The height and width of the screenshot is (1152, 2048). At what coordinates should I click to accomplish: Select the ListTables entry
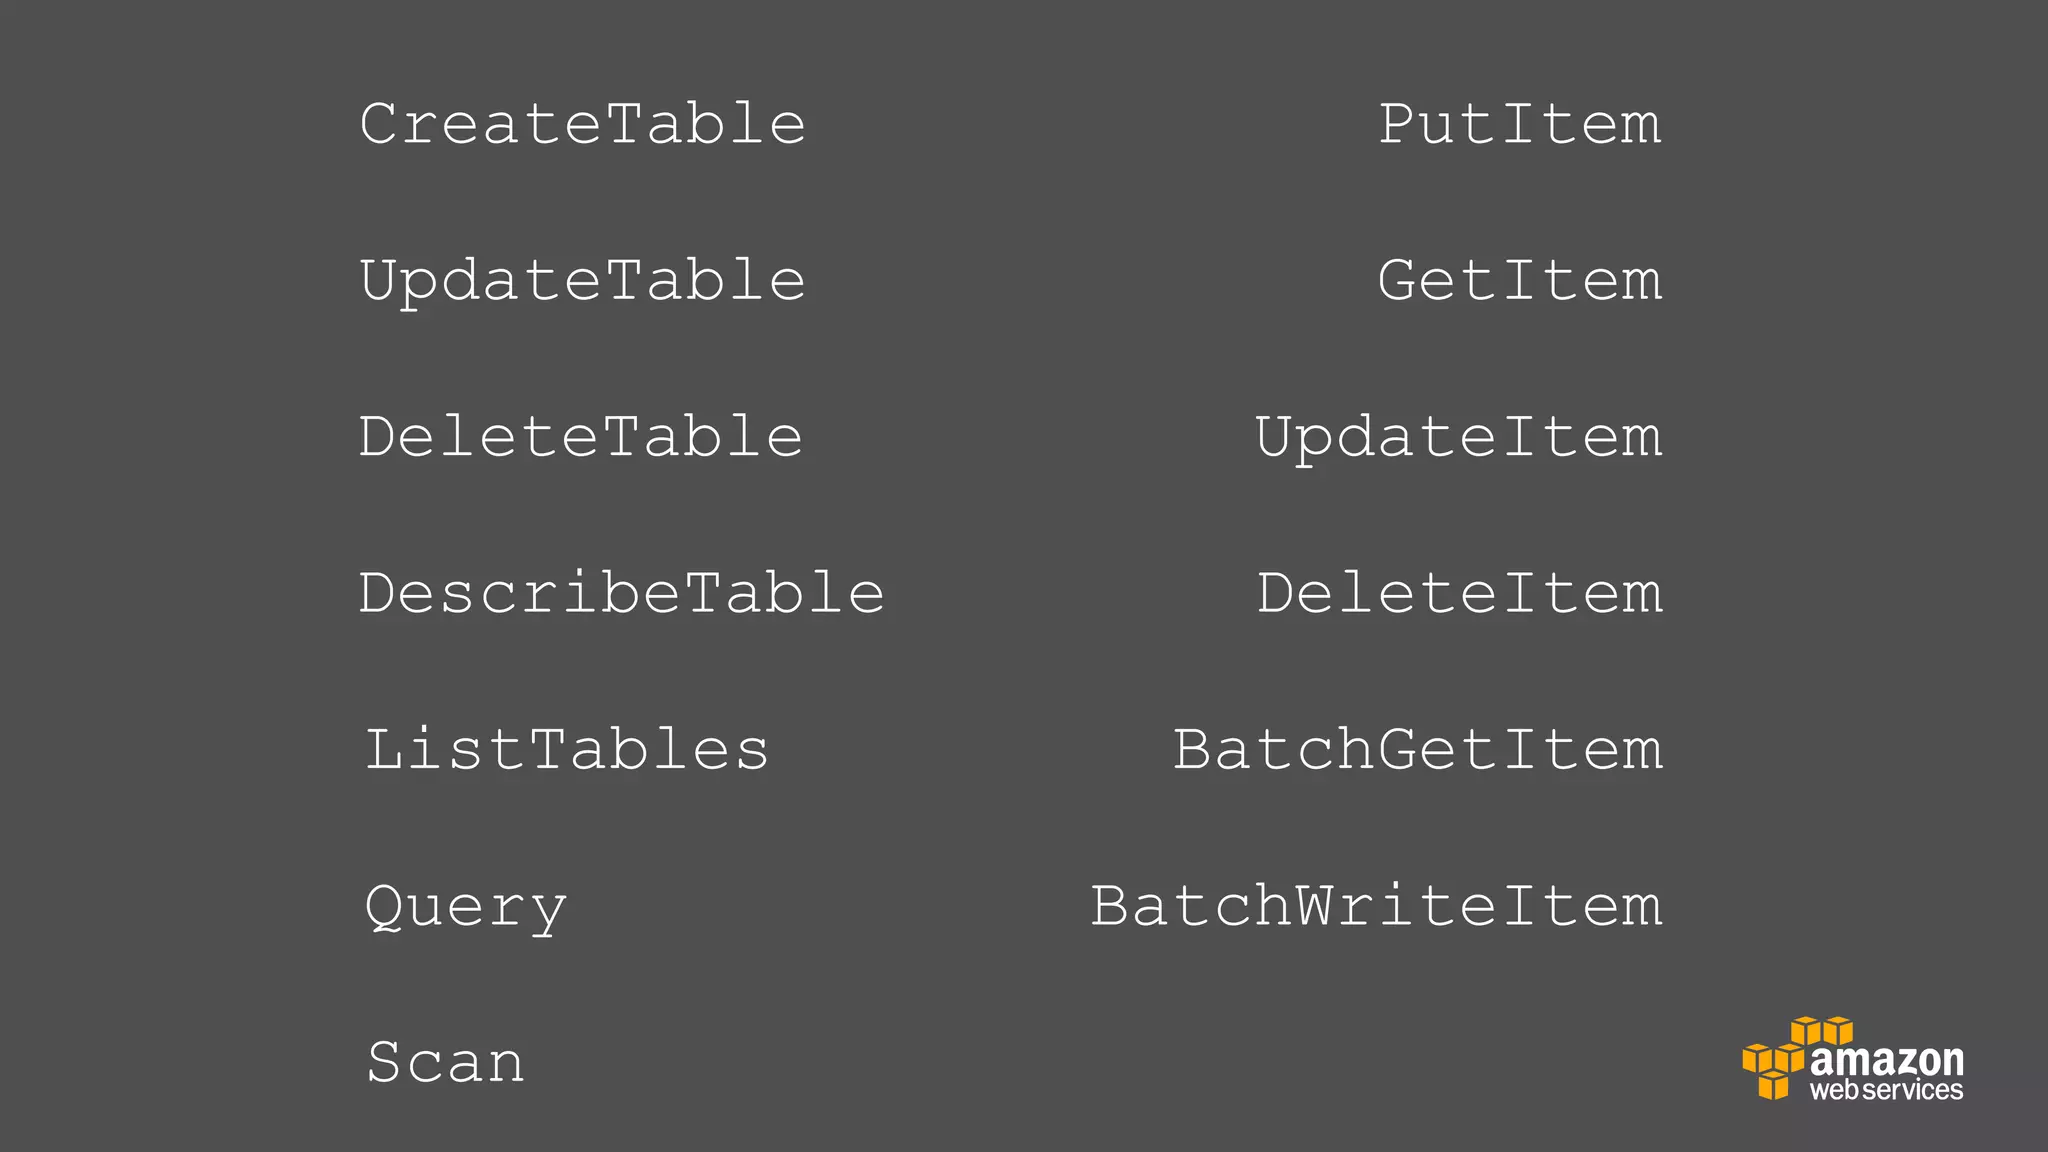tap(567, 749)
